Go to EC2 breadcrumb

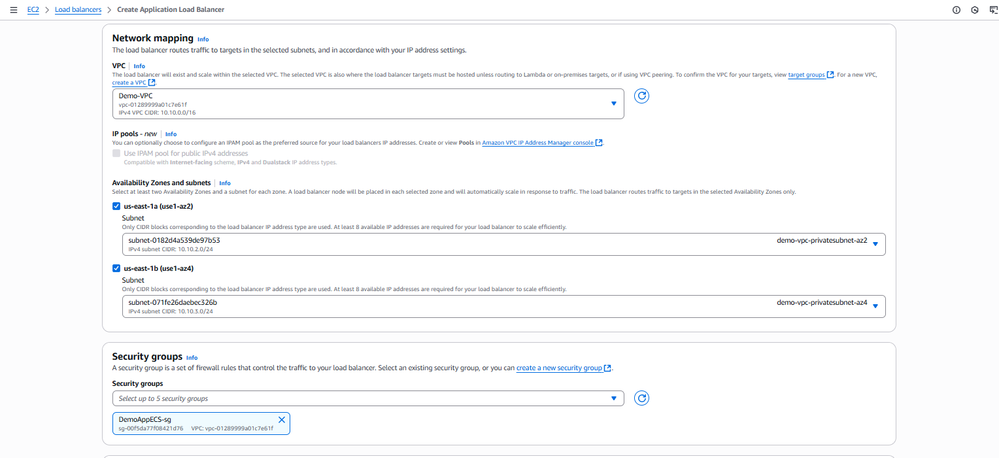pyautogui.click(x=33, y=9)
